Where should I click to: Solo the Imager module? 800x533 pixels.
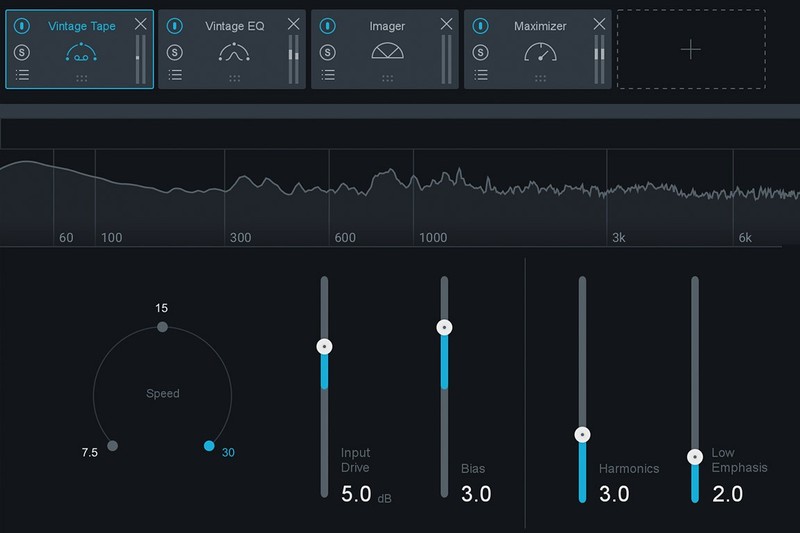coord(328,51)
